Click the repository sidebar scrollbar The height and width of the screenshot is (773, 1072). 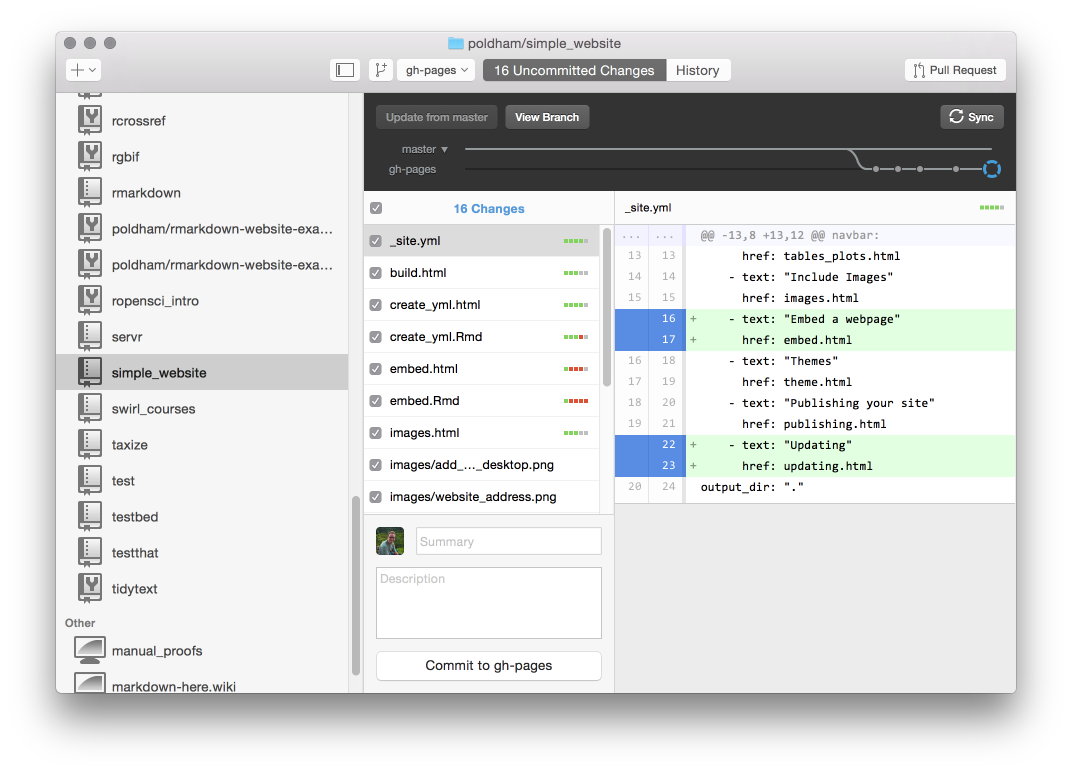click(x=356, y=585)
